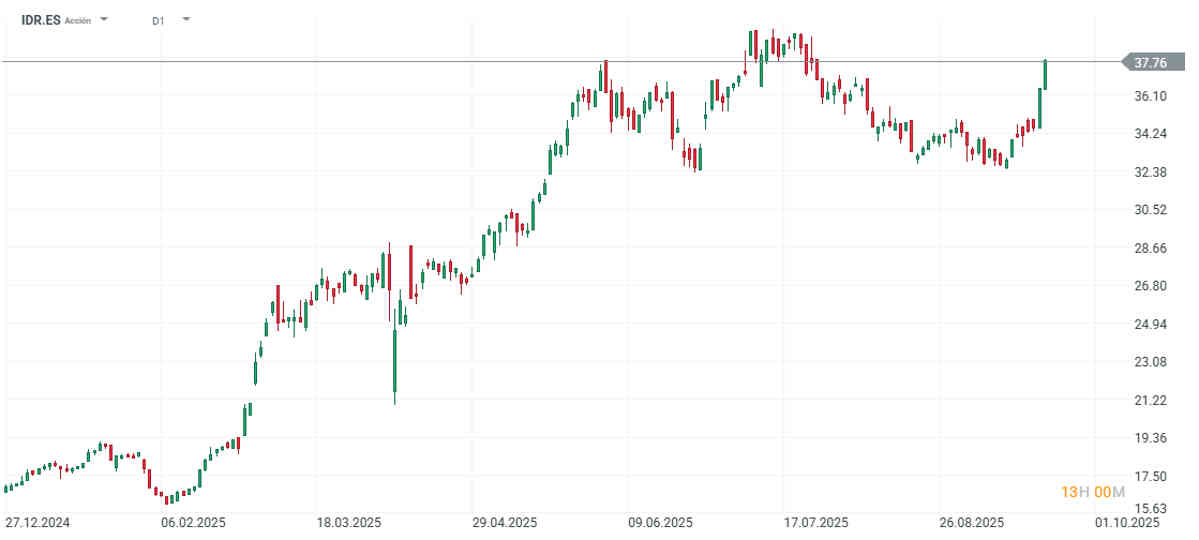Click the 26.80 price scale label
The height and width of the screenshot is (540, 1199).
(x=1150, y=286)
